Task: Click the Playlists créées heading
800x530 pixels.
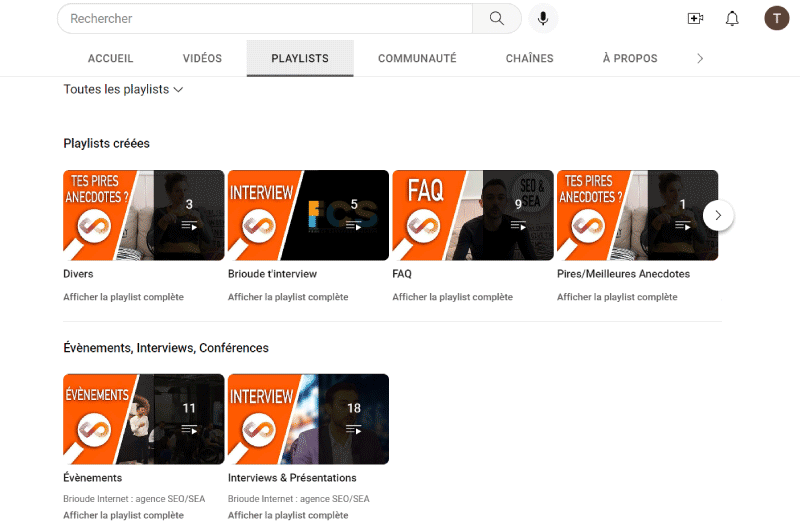Action: (107, 143)
